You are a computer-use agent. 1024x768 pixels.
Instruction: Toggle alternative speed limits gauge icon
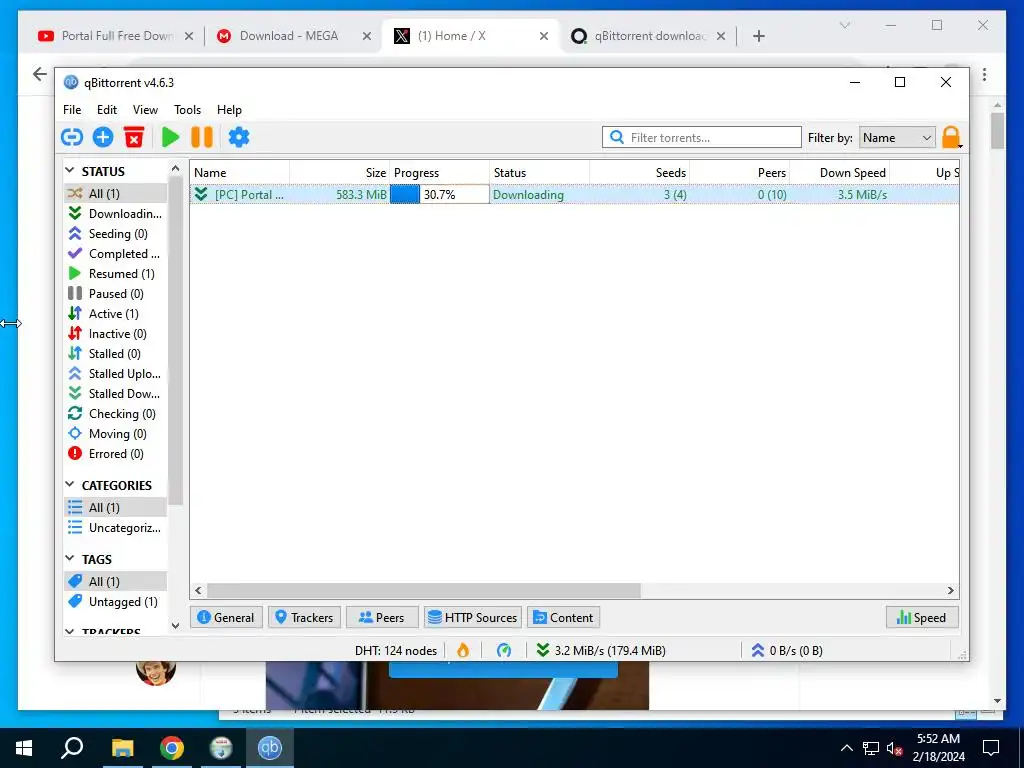504,650
